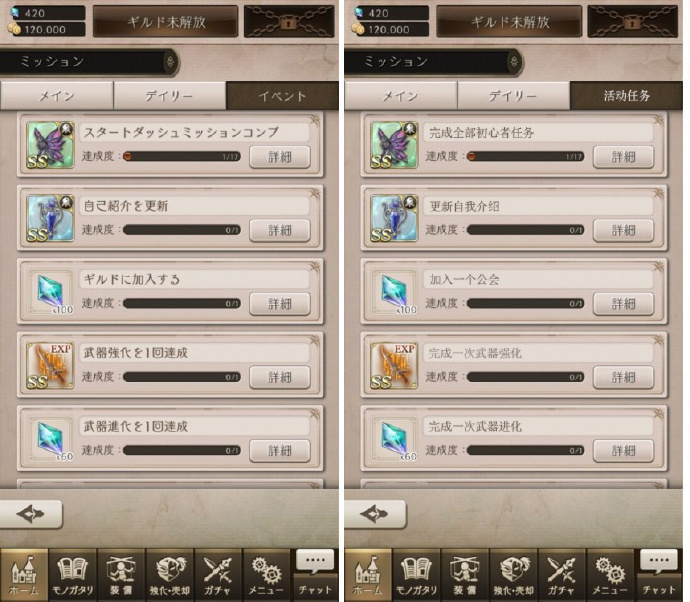The height and width of the screenshot is (602, 690).
Task: Open the 活动任务 tab
Action: click(x=626, y=95)
